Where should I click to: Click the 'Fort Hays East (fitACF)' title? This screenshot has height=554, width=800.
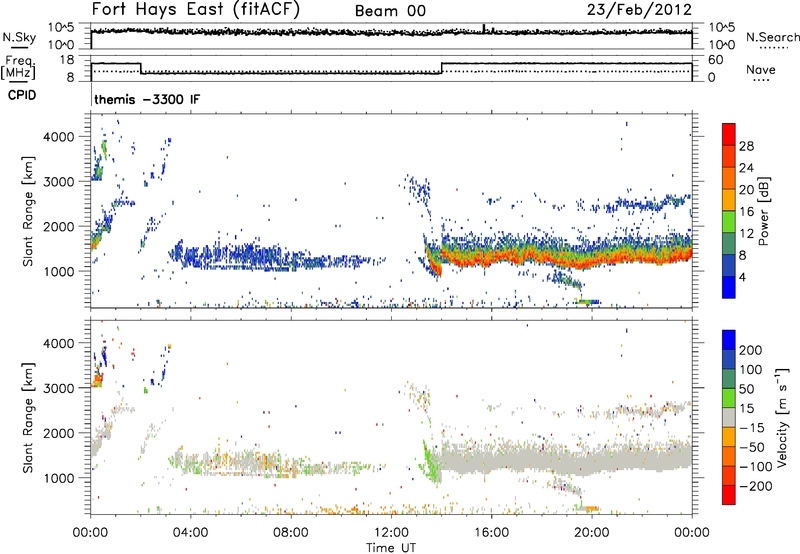tap(196, 10)
